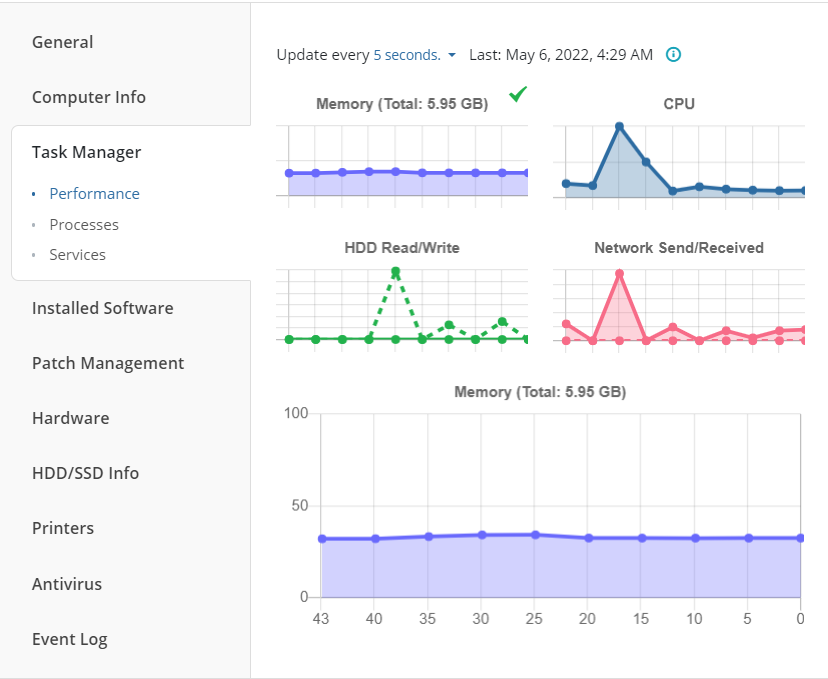Open the Computer Info section
This screenshot has width=828, height=679.
click(89, 97)
